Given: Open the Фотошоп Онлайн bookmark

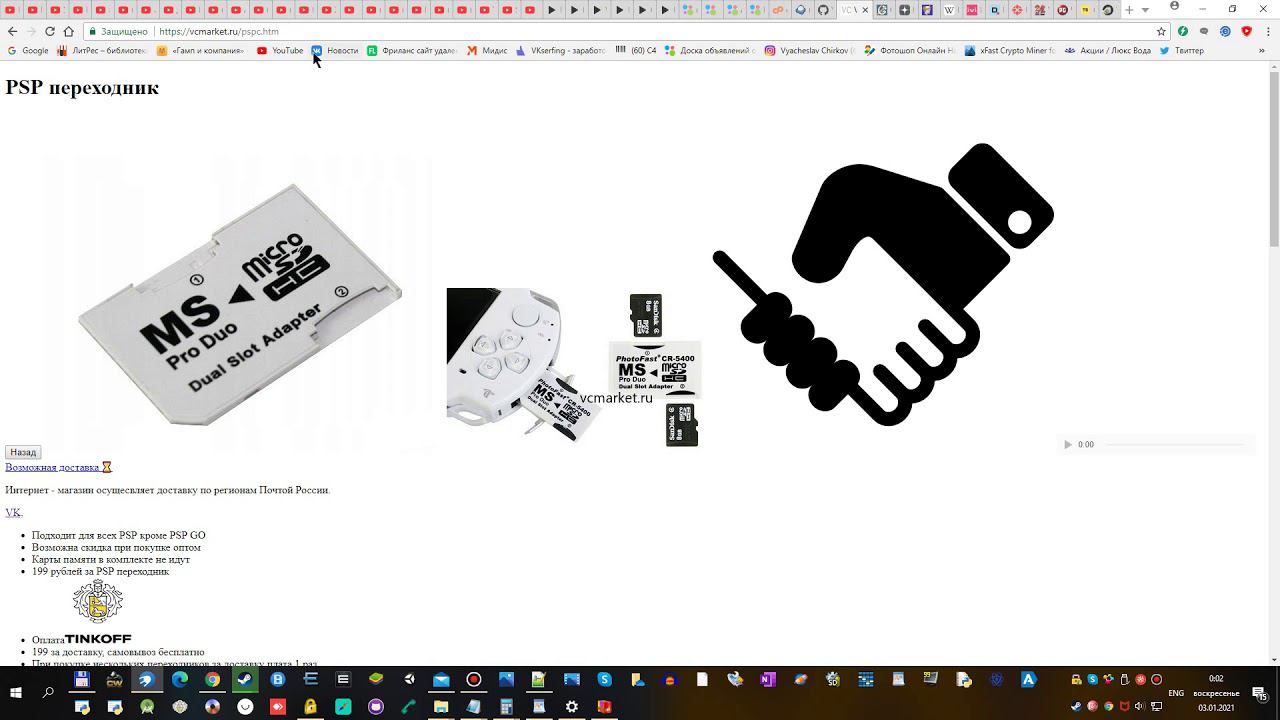Looking at the screenshot, I should click(x=910, y=50).
